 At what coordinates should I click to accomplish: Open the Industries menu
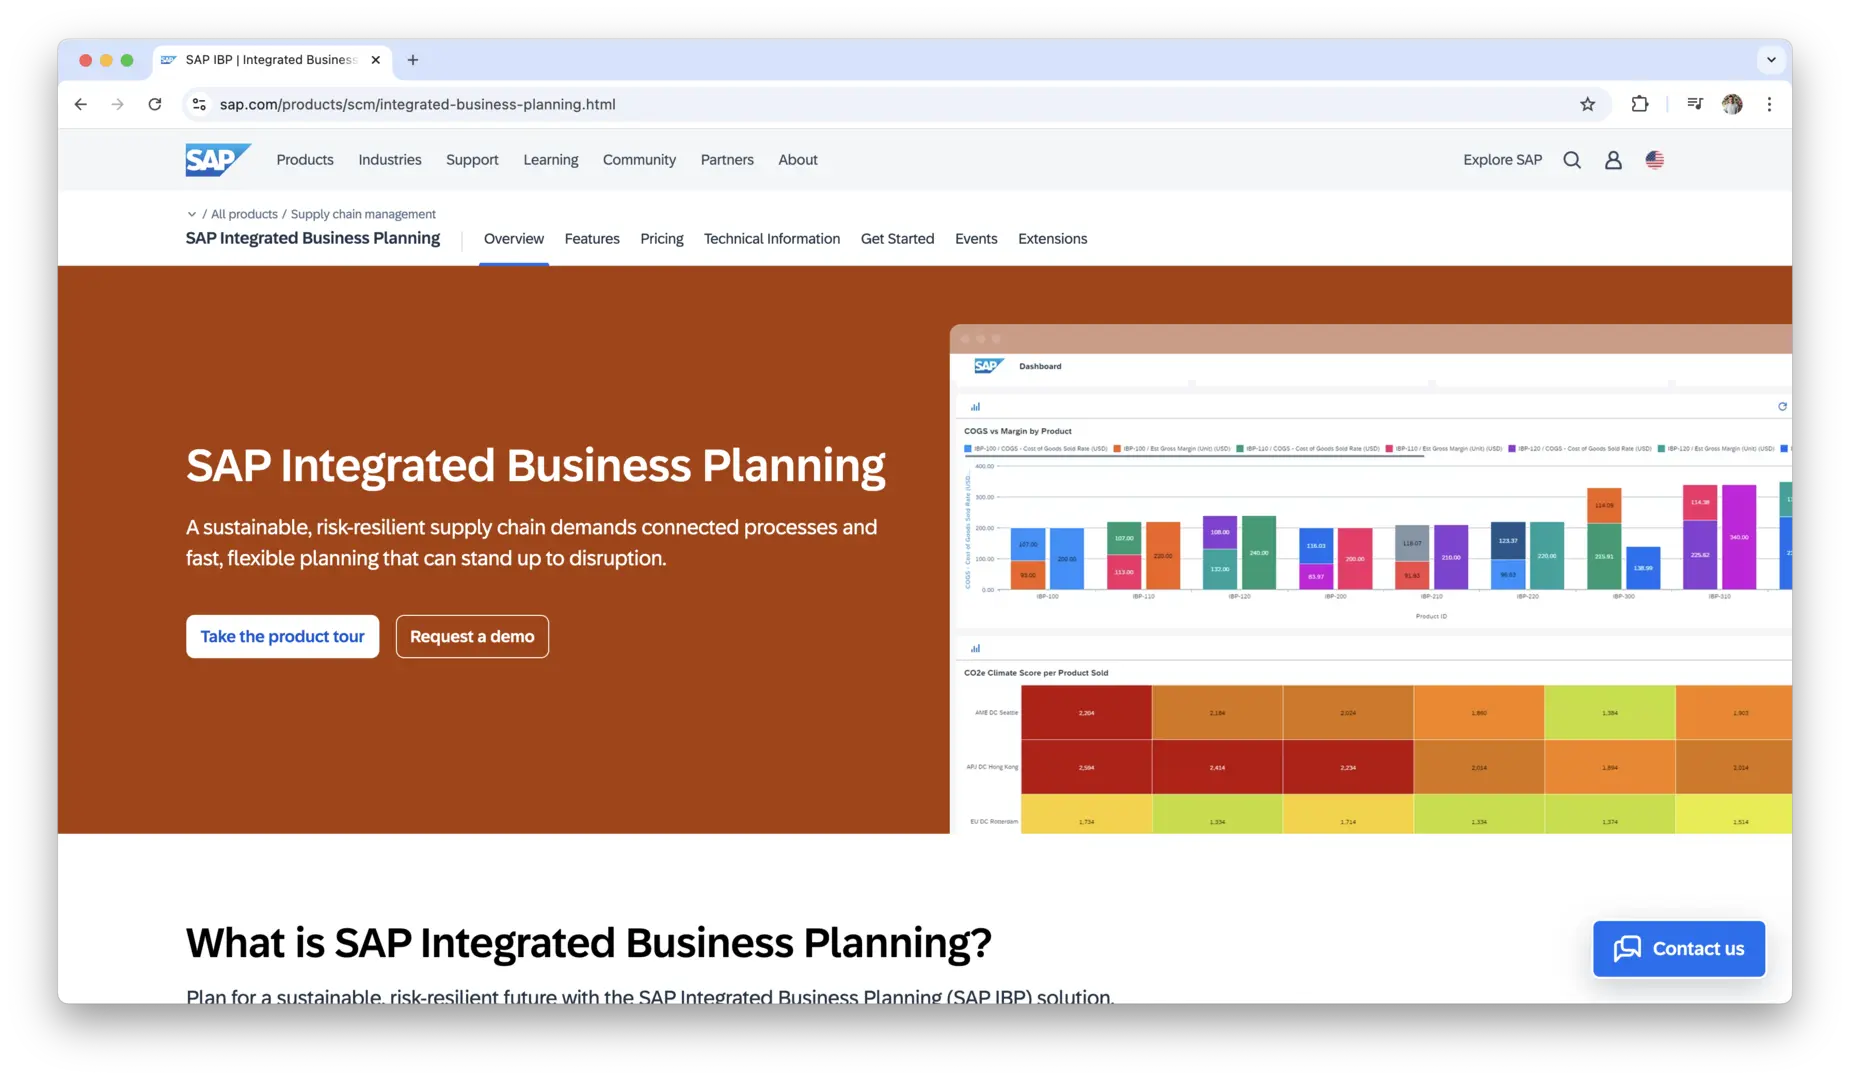[390, 160]
